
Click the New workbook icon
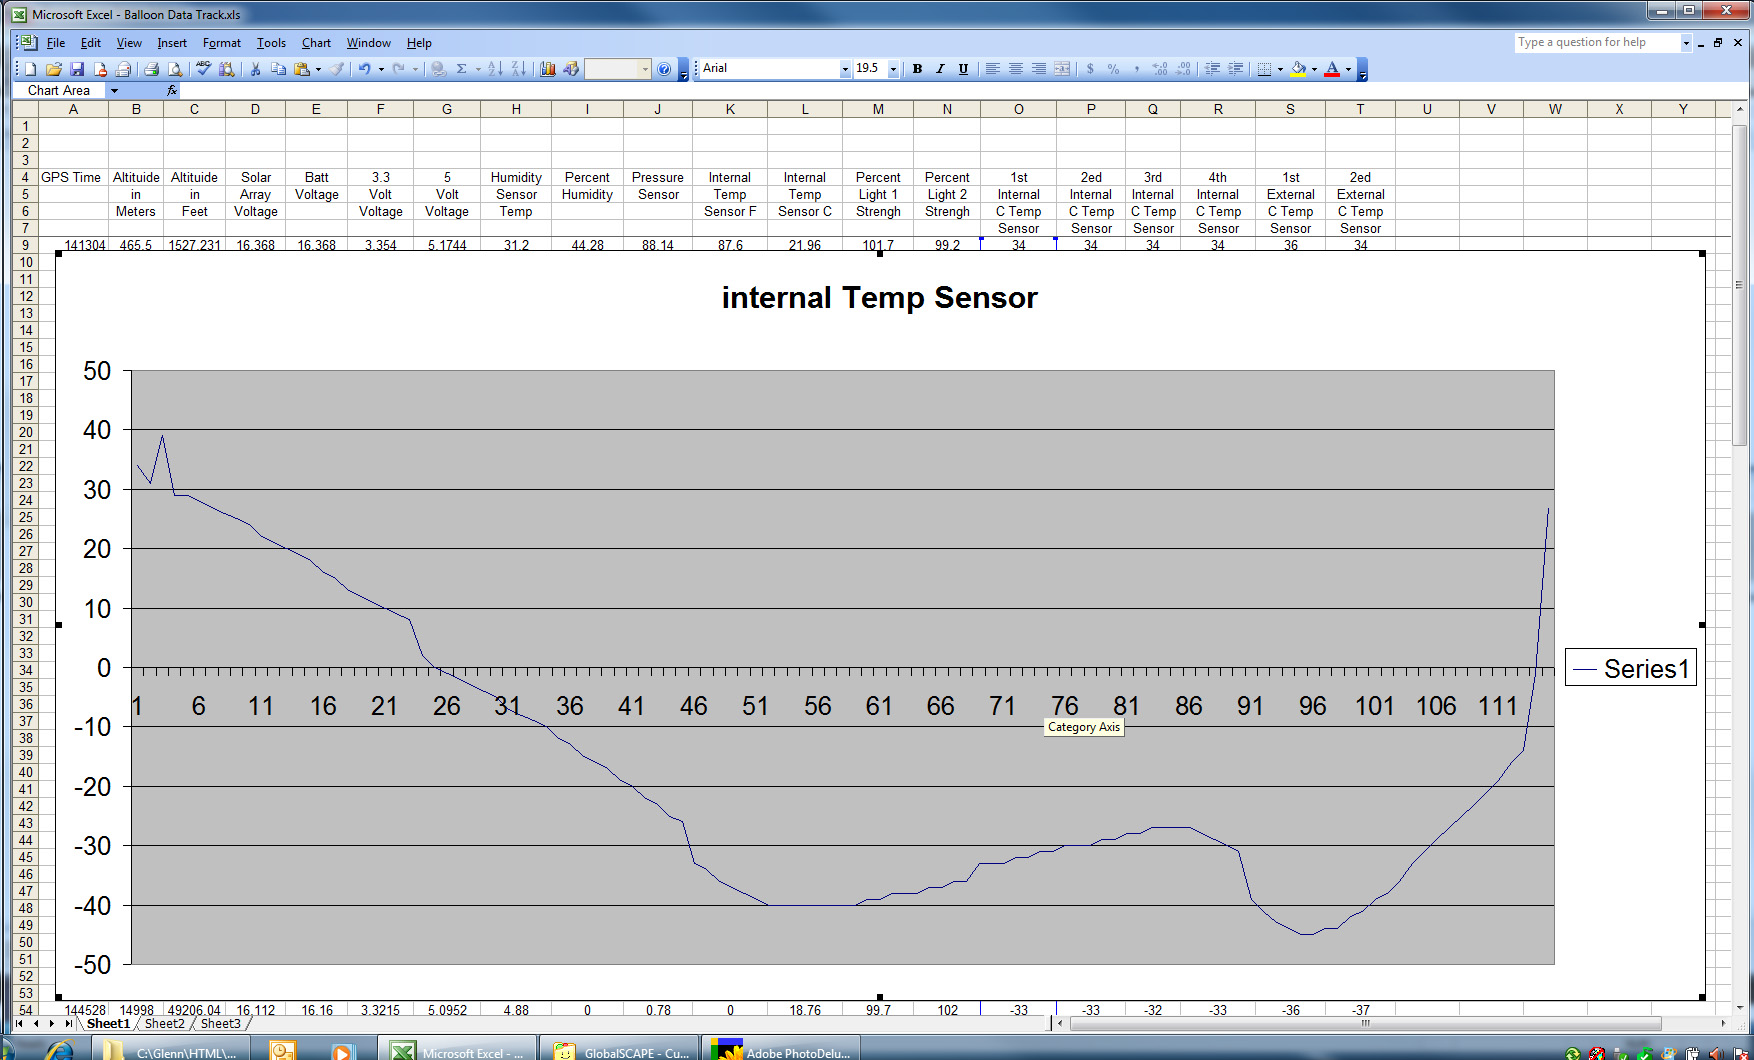click(30, 69)
